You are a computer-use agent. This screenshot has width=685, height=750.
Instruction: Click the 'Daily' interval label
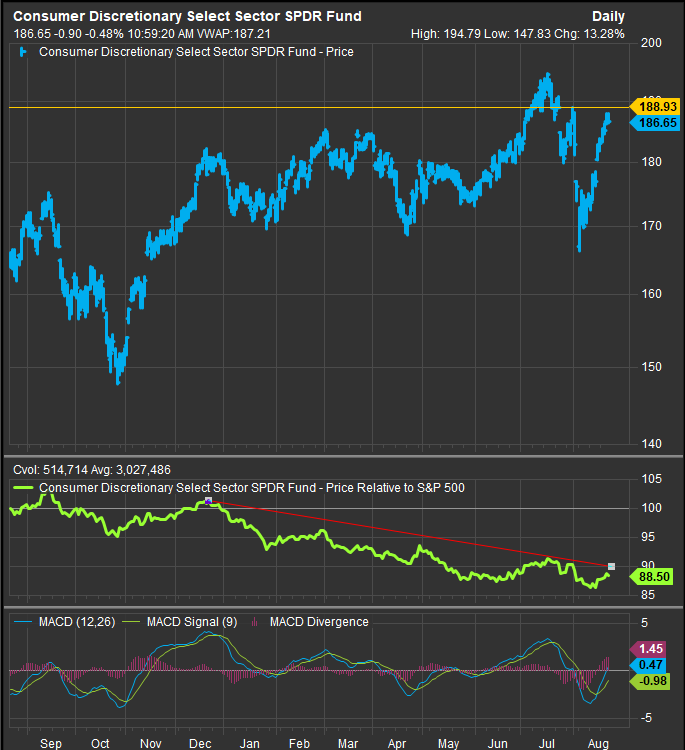click(x=608, y=17)
